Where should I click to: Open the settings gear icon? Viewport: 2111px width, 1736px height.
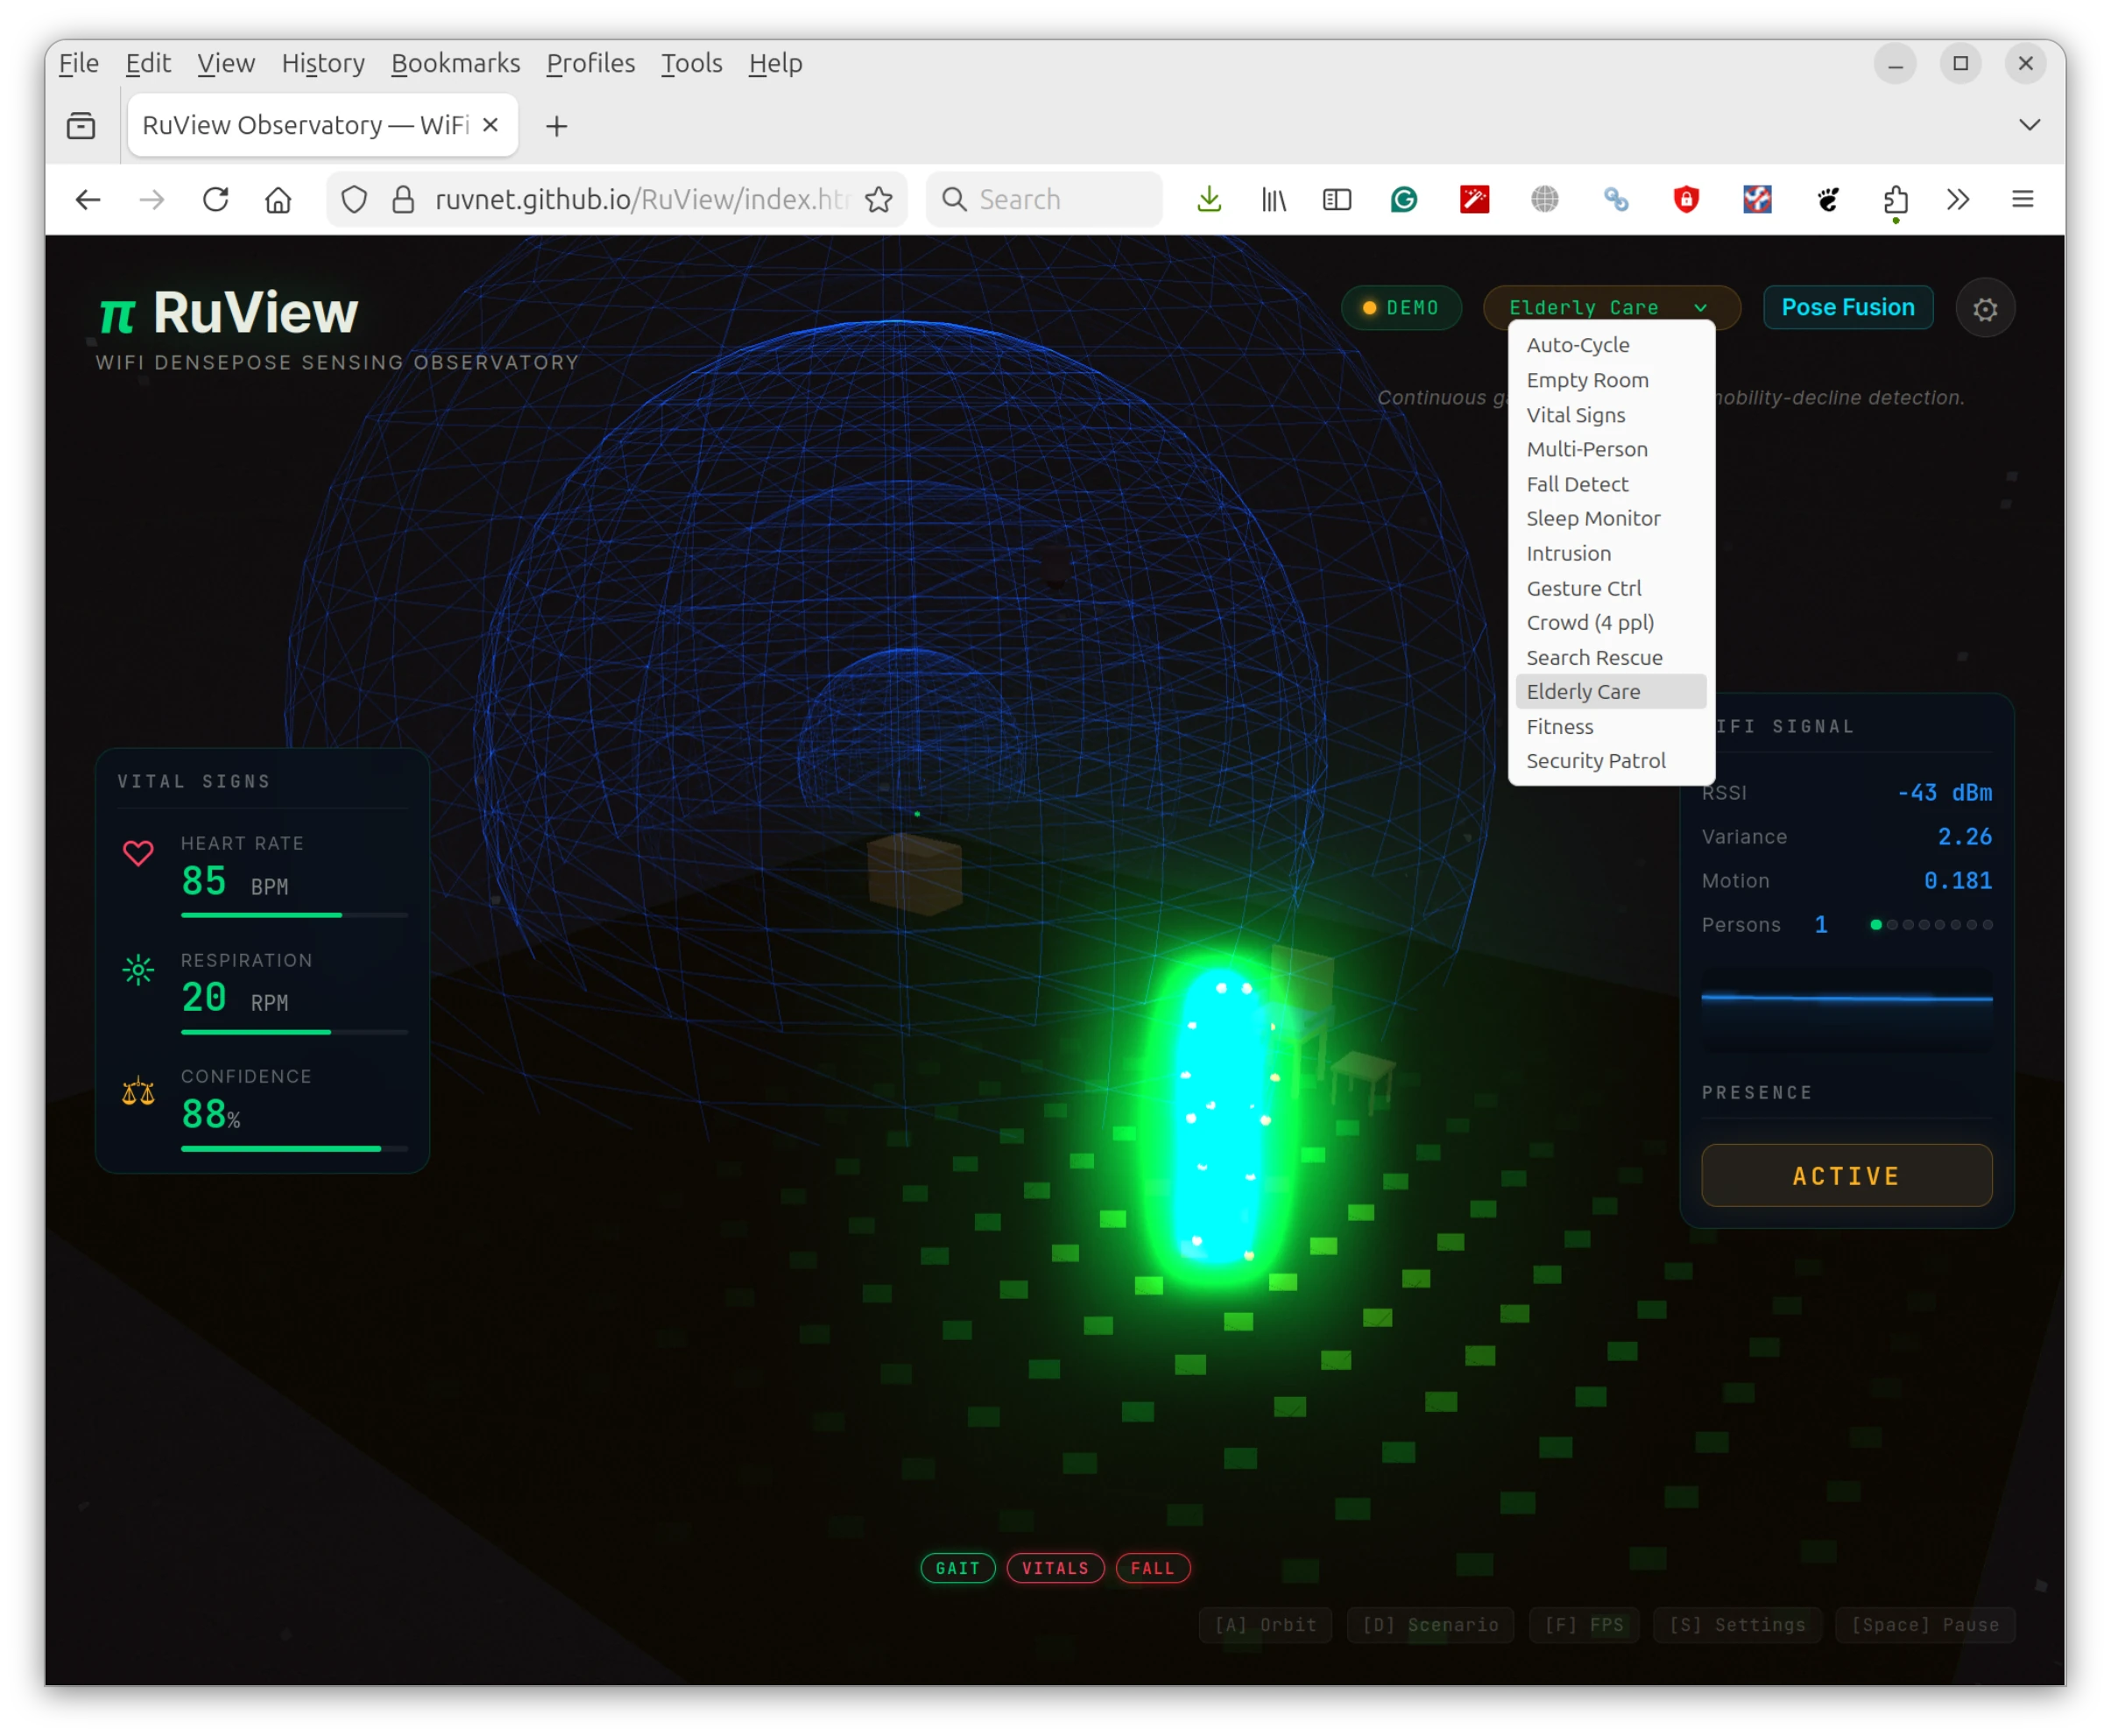point(1984,308)
